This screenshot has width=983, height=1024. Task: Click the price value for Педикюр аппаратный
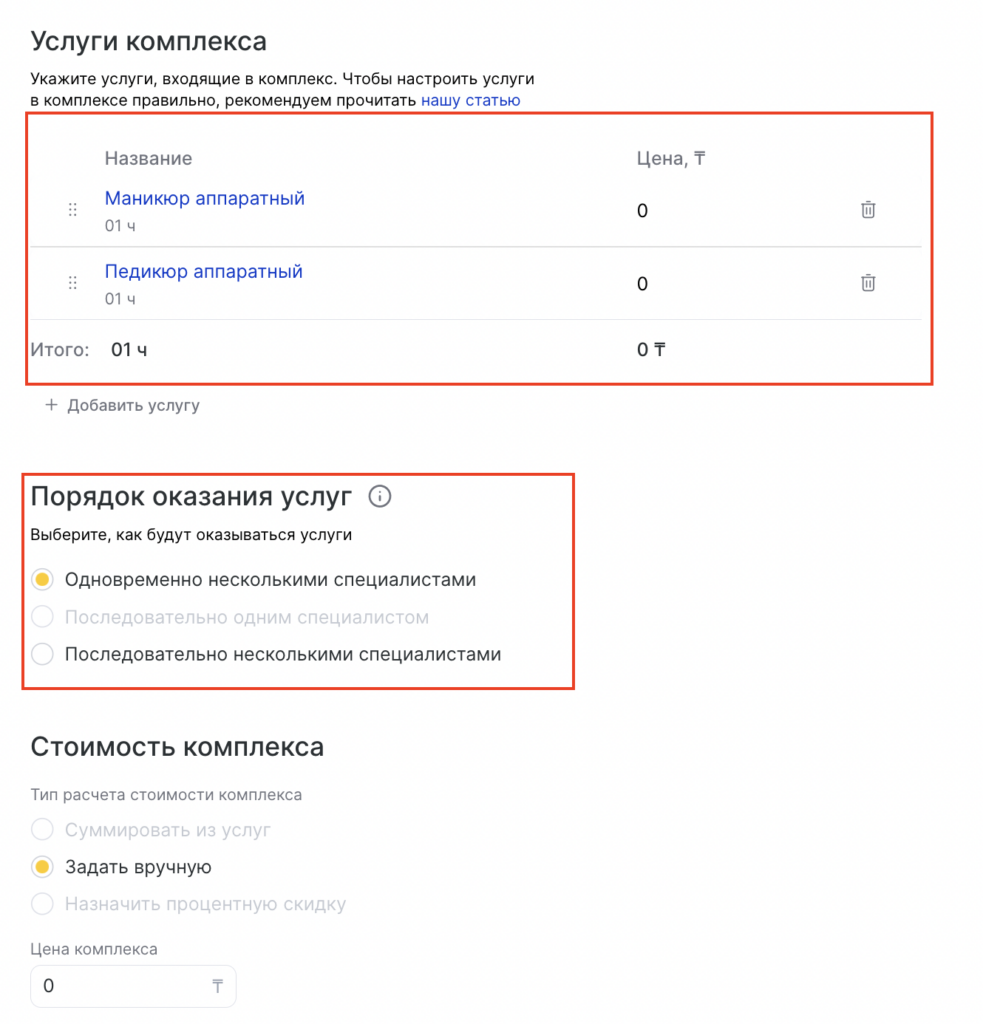[x=642, y=284]
